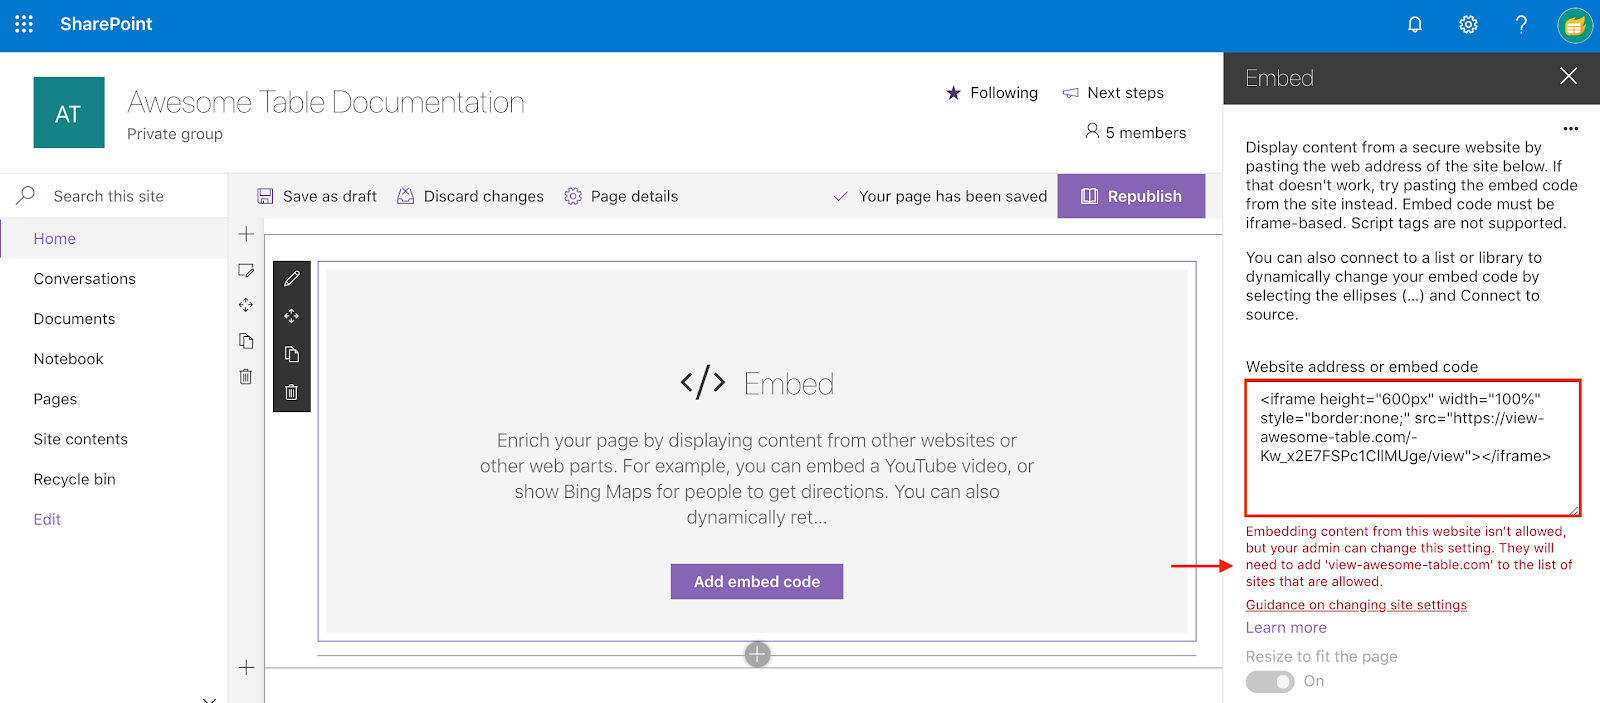The width and height of the screenshot is (1600, 703).
Task: Click the Following star icon
Action: (953, 93)
